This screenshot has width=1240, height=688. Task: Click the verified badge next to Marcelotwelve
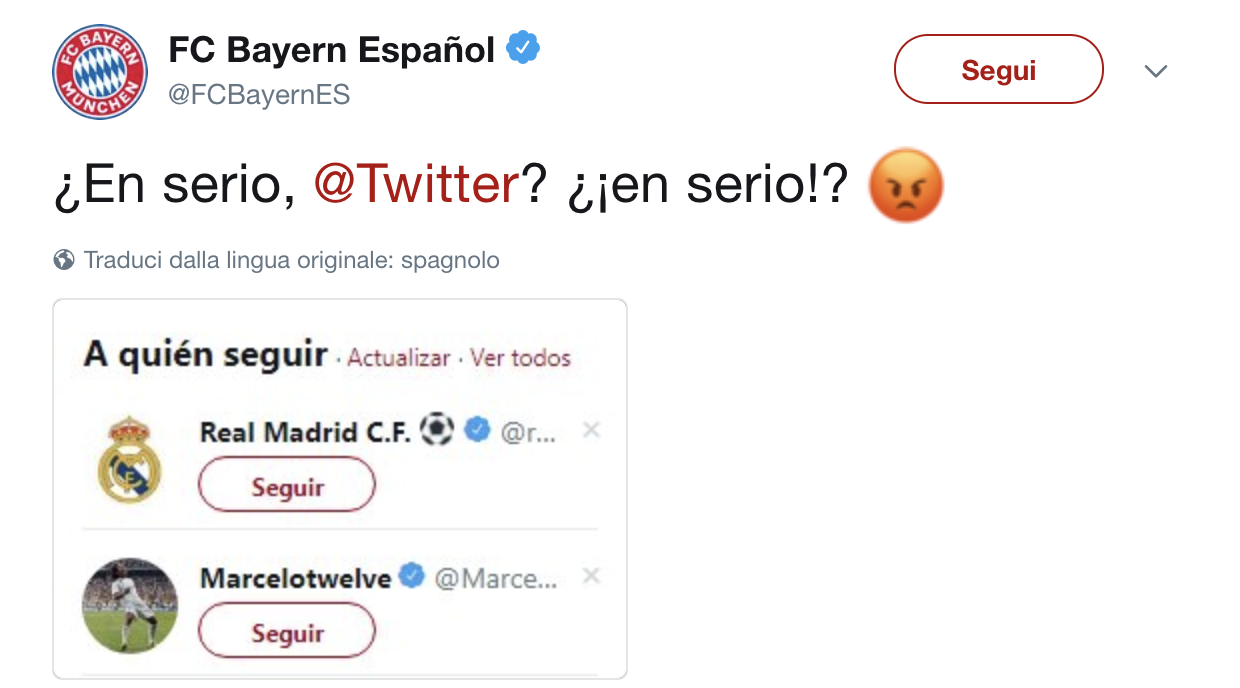point(412,577)
